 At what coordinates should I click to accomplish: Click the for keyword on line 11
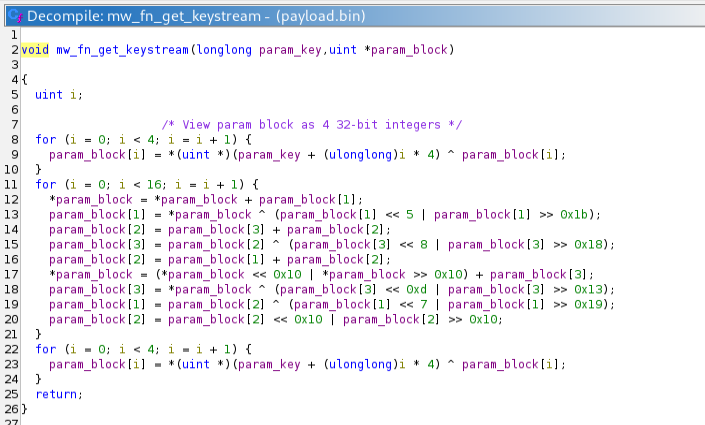[x=46, y=184]
